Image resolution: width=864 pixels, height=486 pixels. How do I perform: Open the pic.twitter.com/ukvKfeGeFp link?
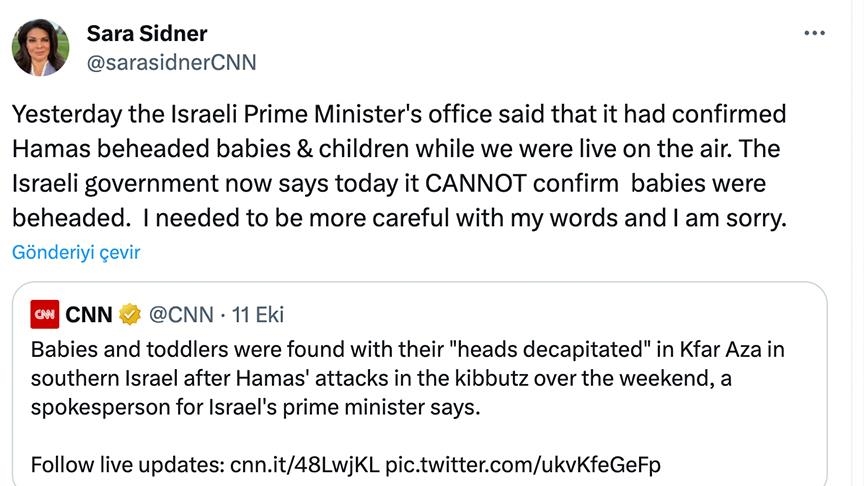point(522,465)
